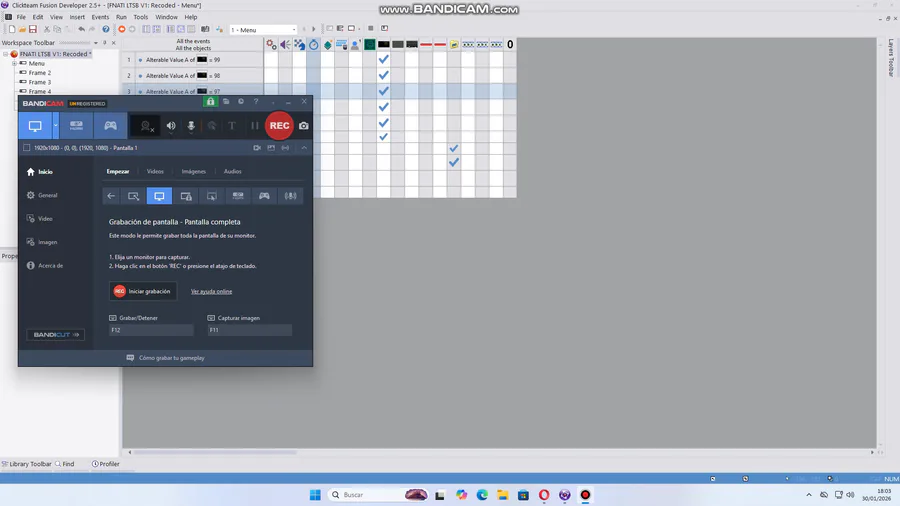Viewport: 900px width, 506px height.
Task: Select specific window lock recording mode in Bandicam
Action: pos(186,196)
